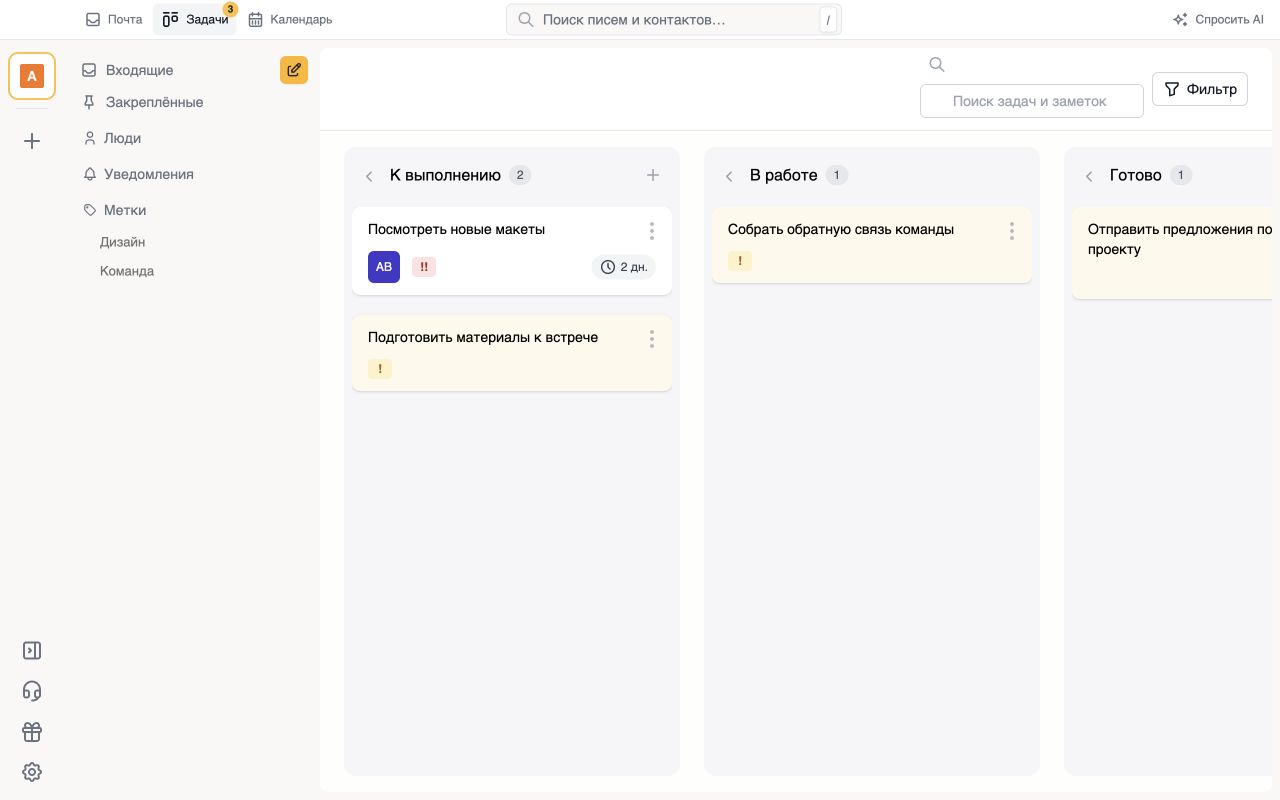Image resolution: width=1280 pixels, height=800 pixels.
Task: Open the settings gear icon
Action: [x=32, y=772]
